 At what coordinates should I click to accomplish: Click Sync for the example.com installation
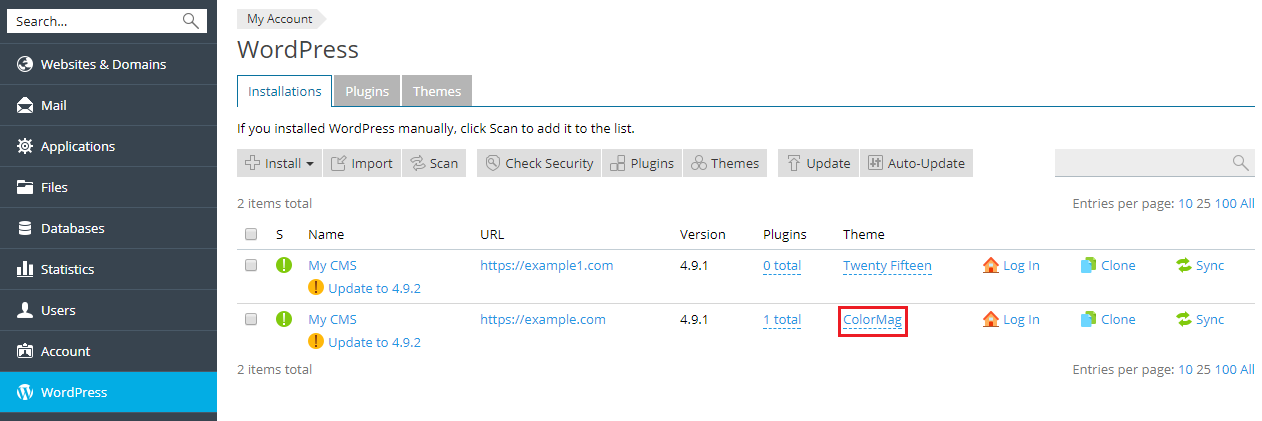point(1200,319)
